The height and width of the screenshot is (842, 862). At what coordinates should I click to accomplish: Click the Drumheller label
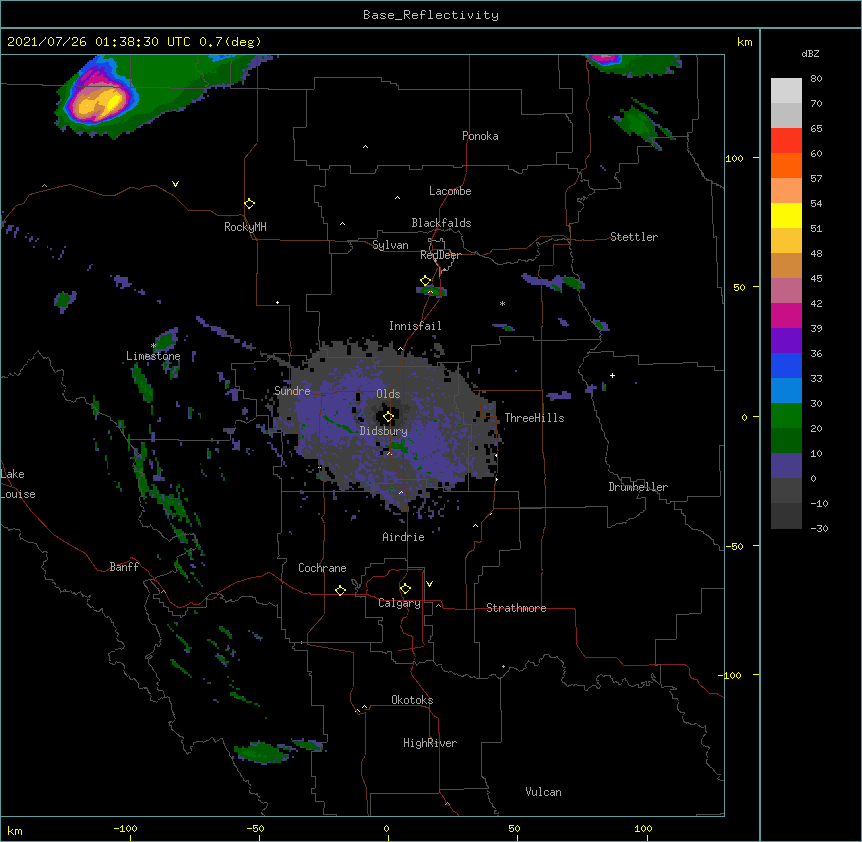click(638, 487)
